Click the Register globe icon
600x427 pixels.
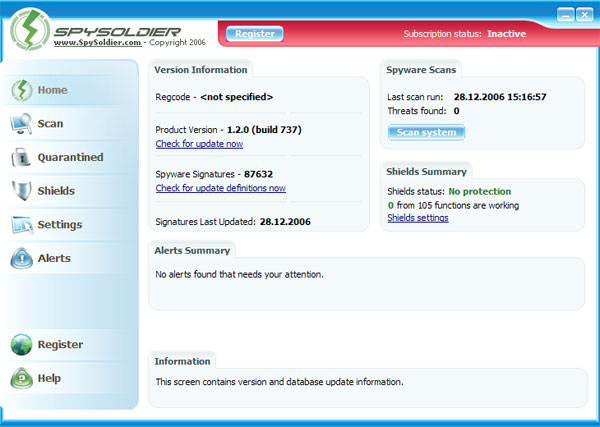pos(21,344)
